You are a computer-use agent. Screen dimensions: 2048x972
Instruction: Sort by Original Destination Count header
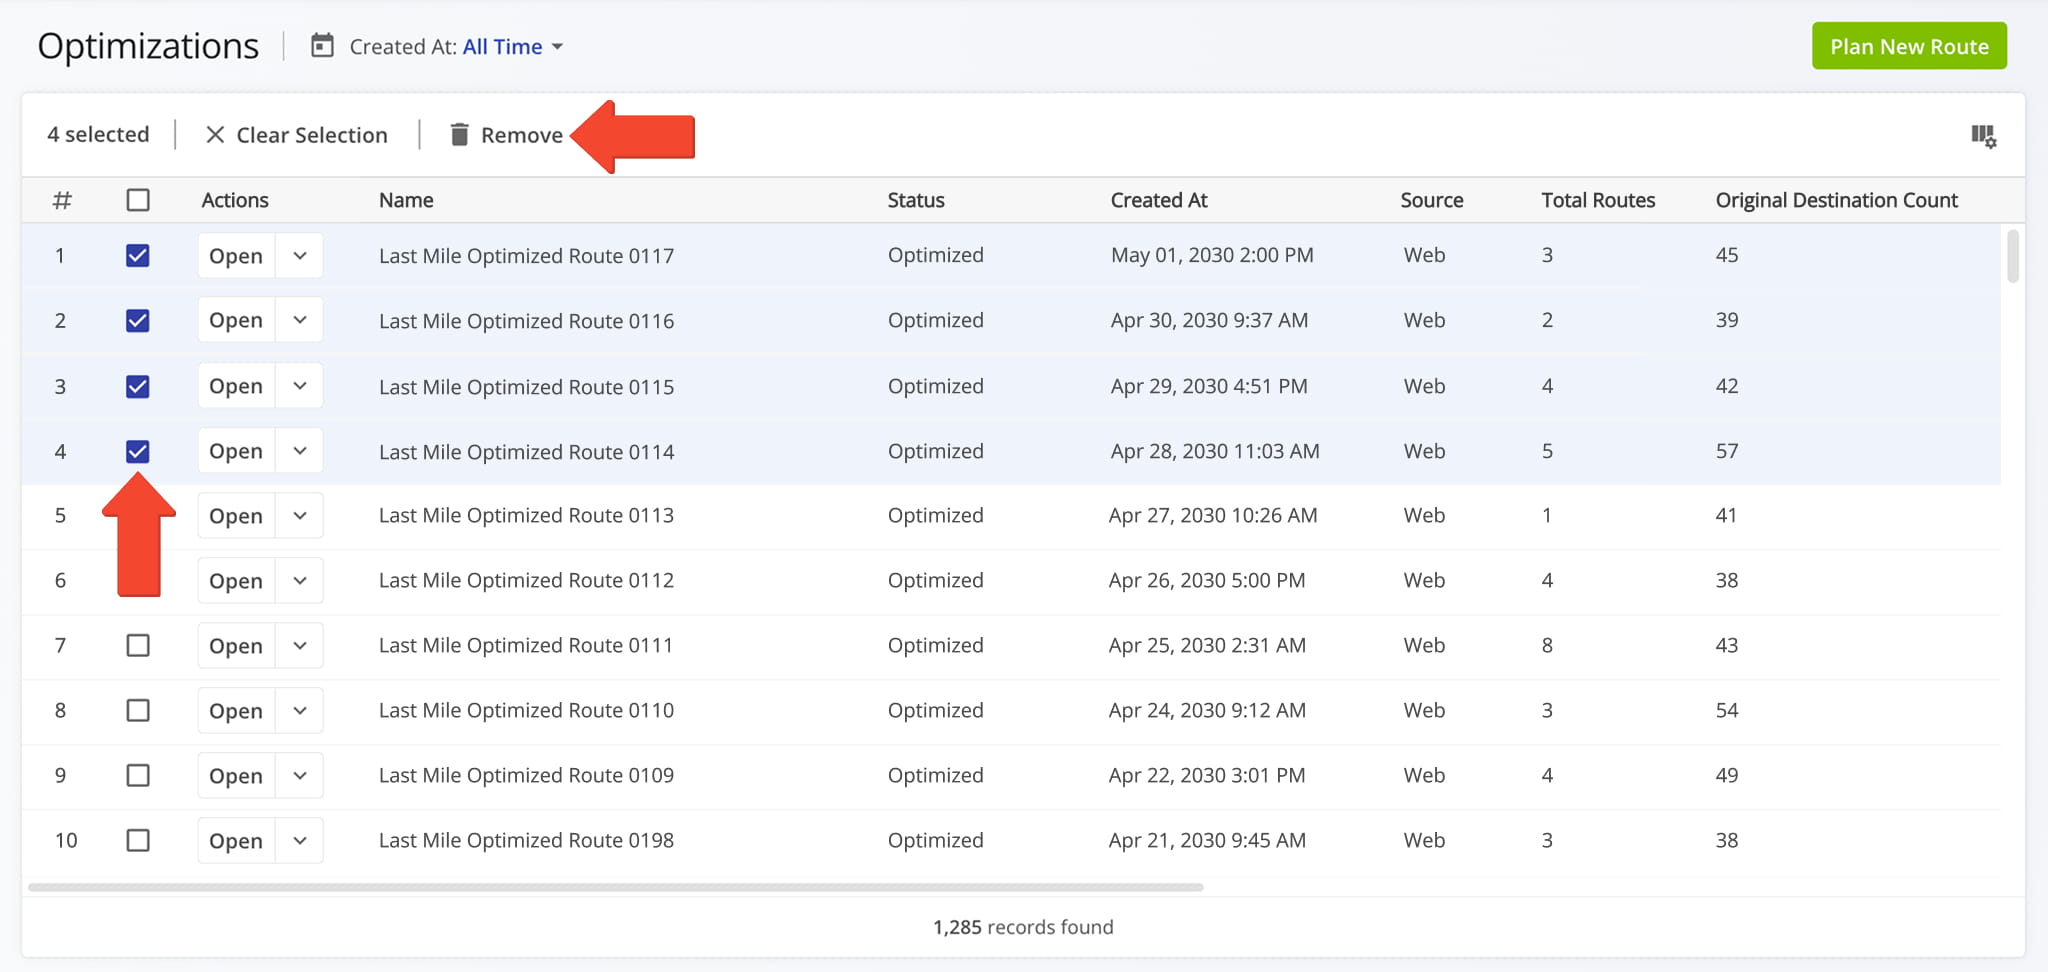[1837, 200]
